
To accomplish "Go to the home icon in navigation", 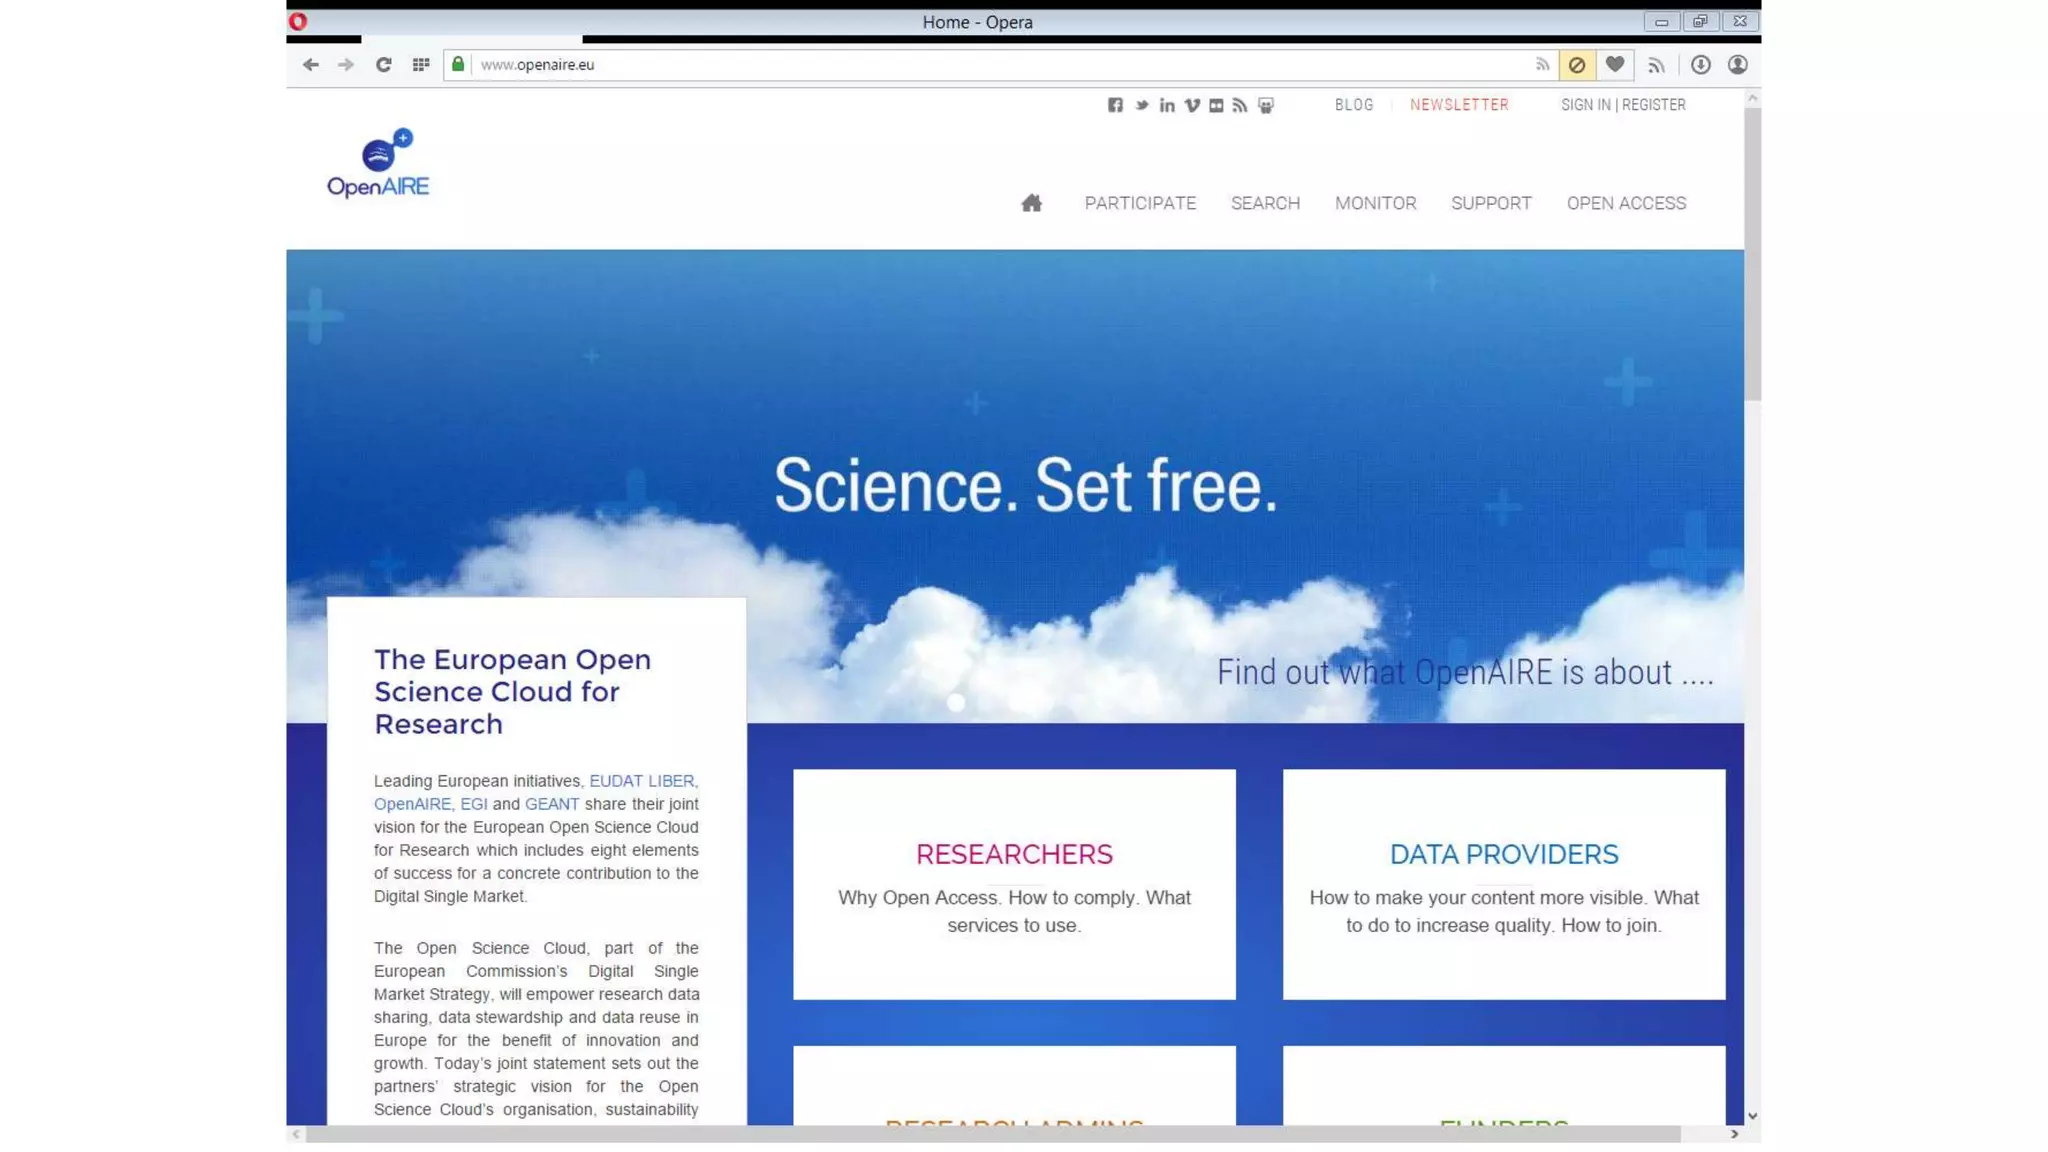I will [x=1031, y=204].
